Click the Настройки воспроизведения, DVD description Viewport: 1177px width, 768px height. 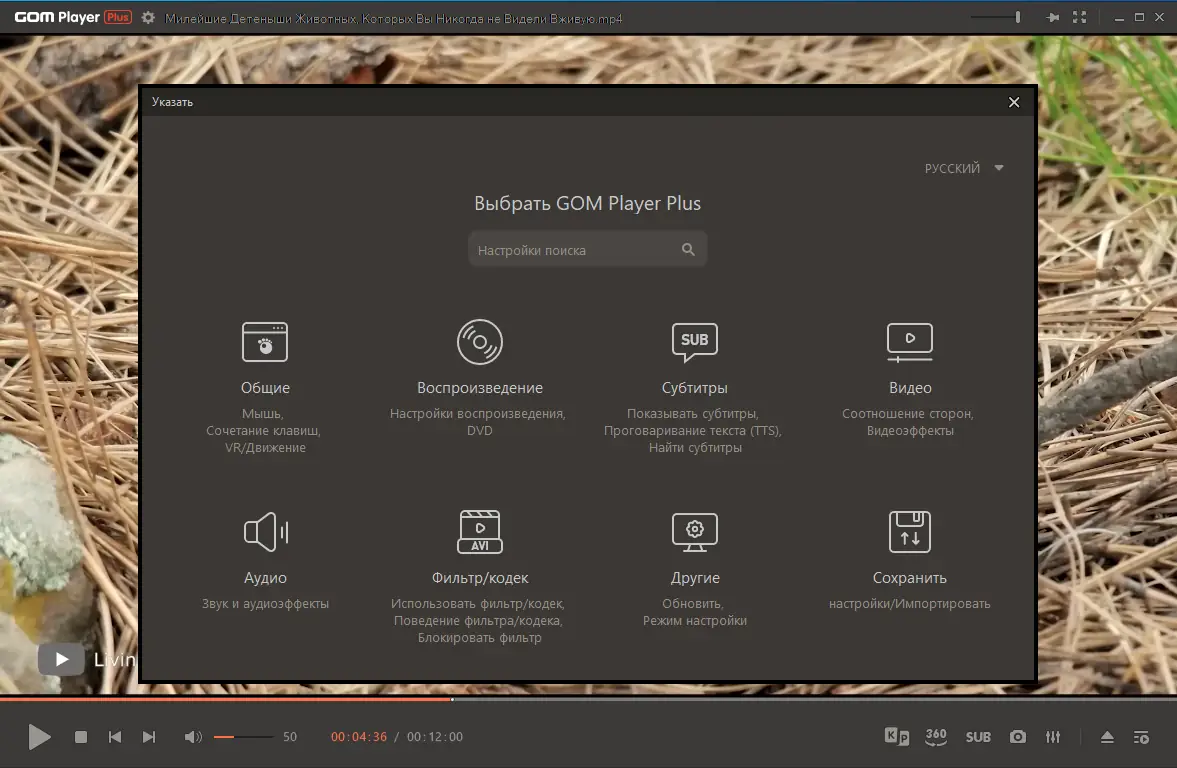tap(478, 422)
